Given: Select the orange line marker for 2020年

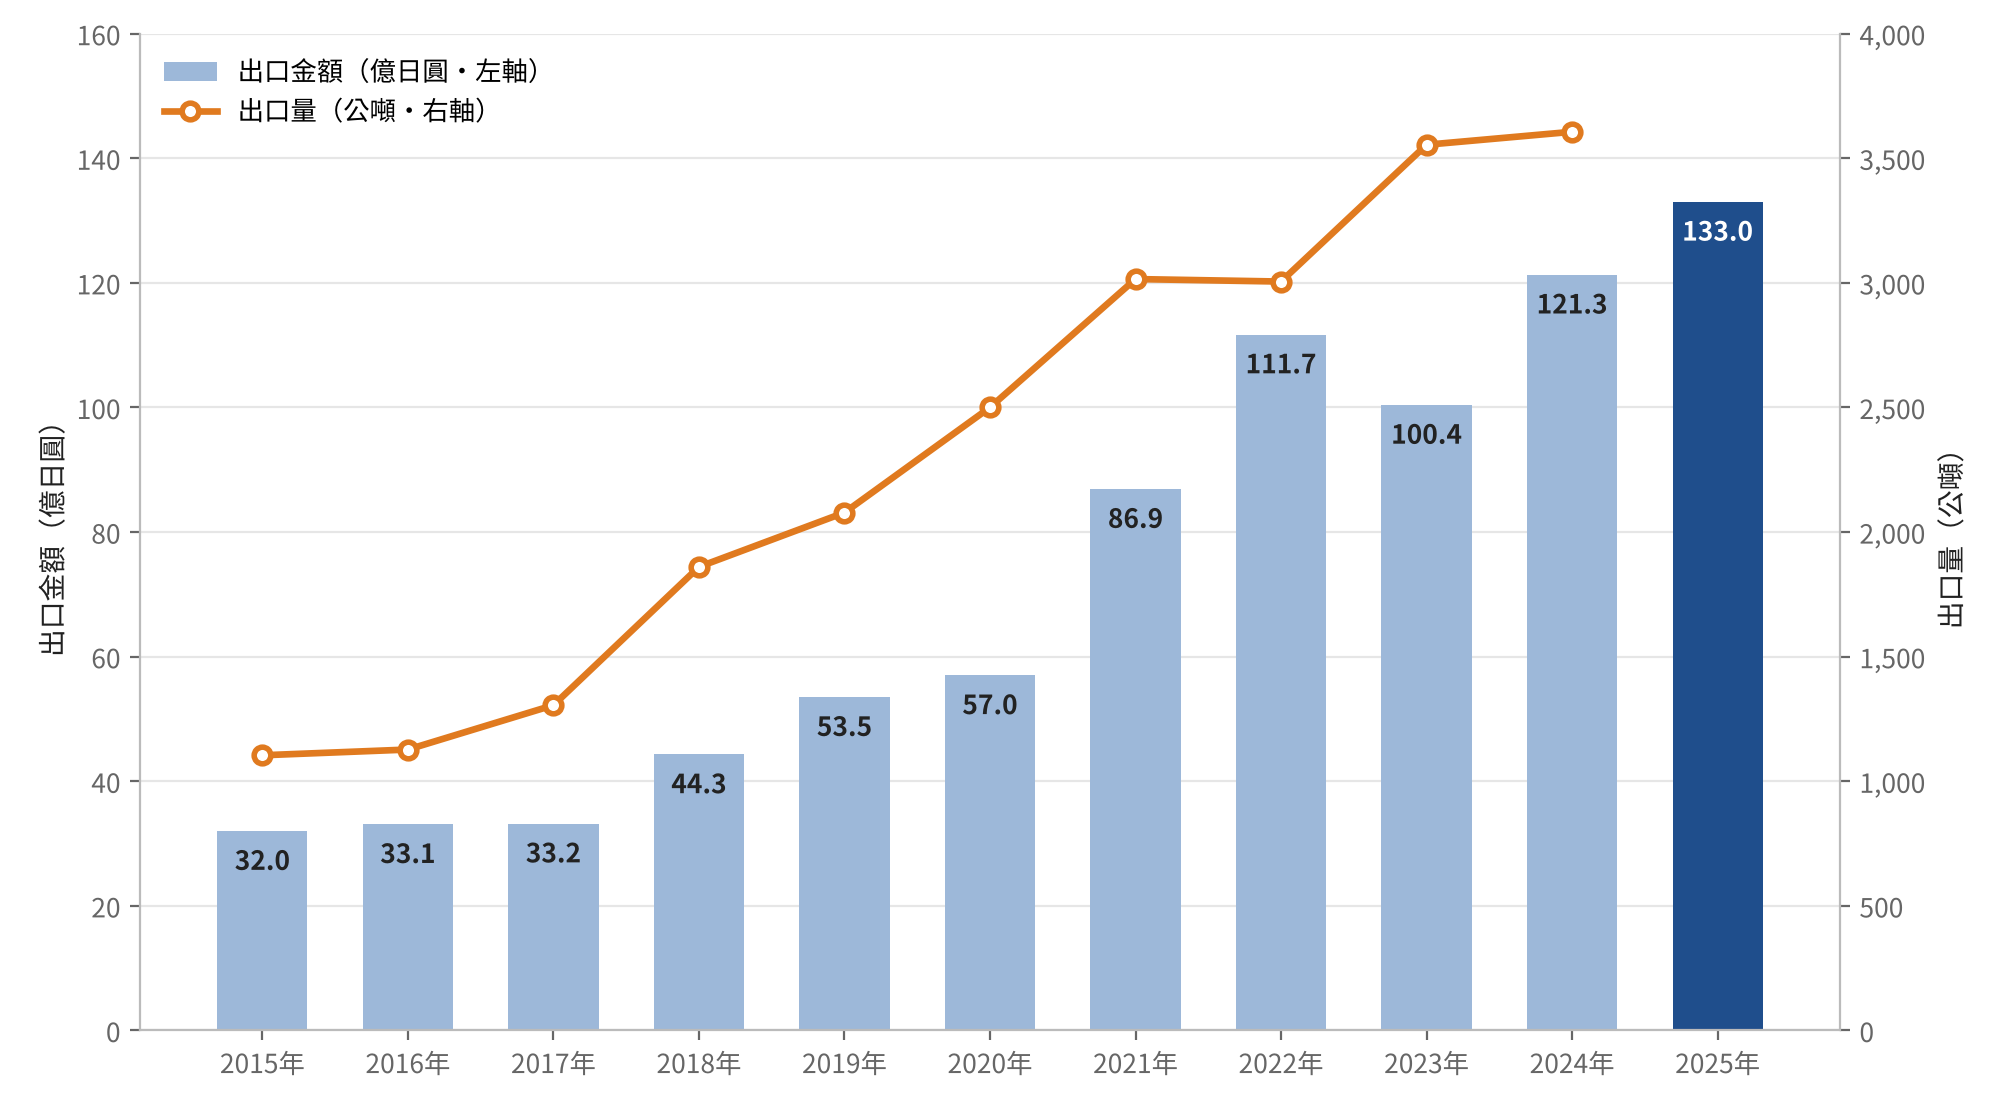Looking at the screenshot, I should 990,407.
